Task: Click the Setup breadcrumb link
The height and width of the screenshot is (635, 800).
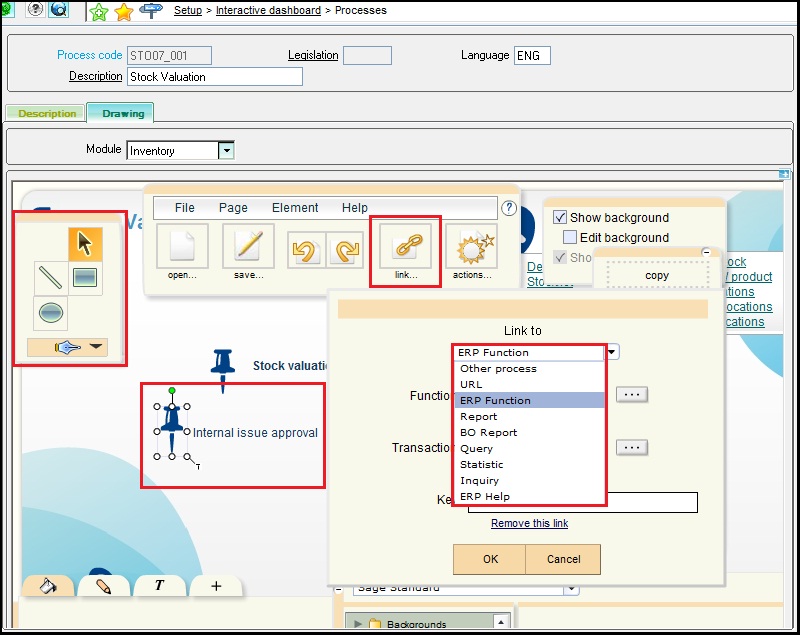Action: [188, 10]
